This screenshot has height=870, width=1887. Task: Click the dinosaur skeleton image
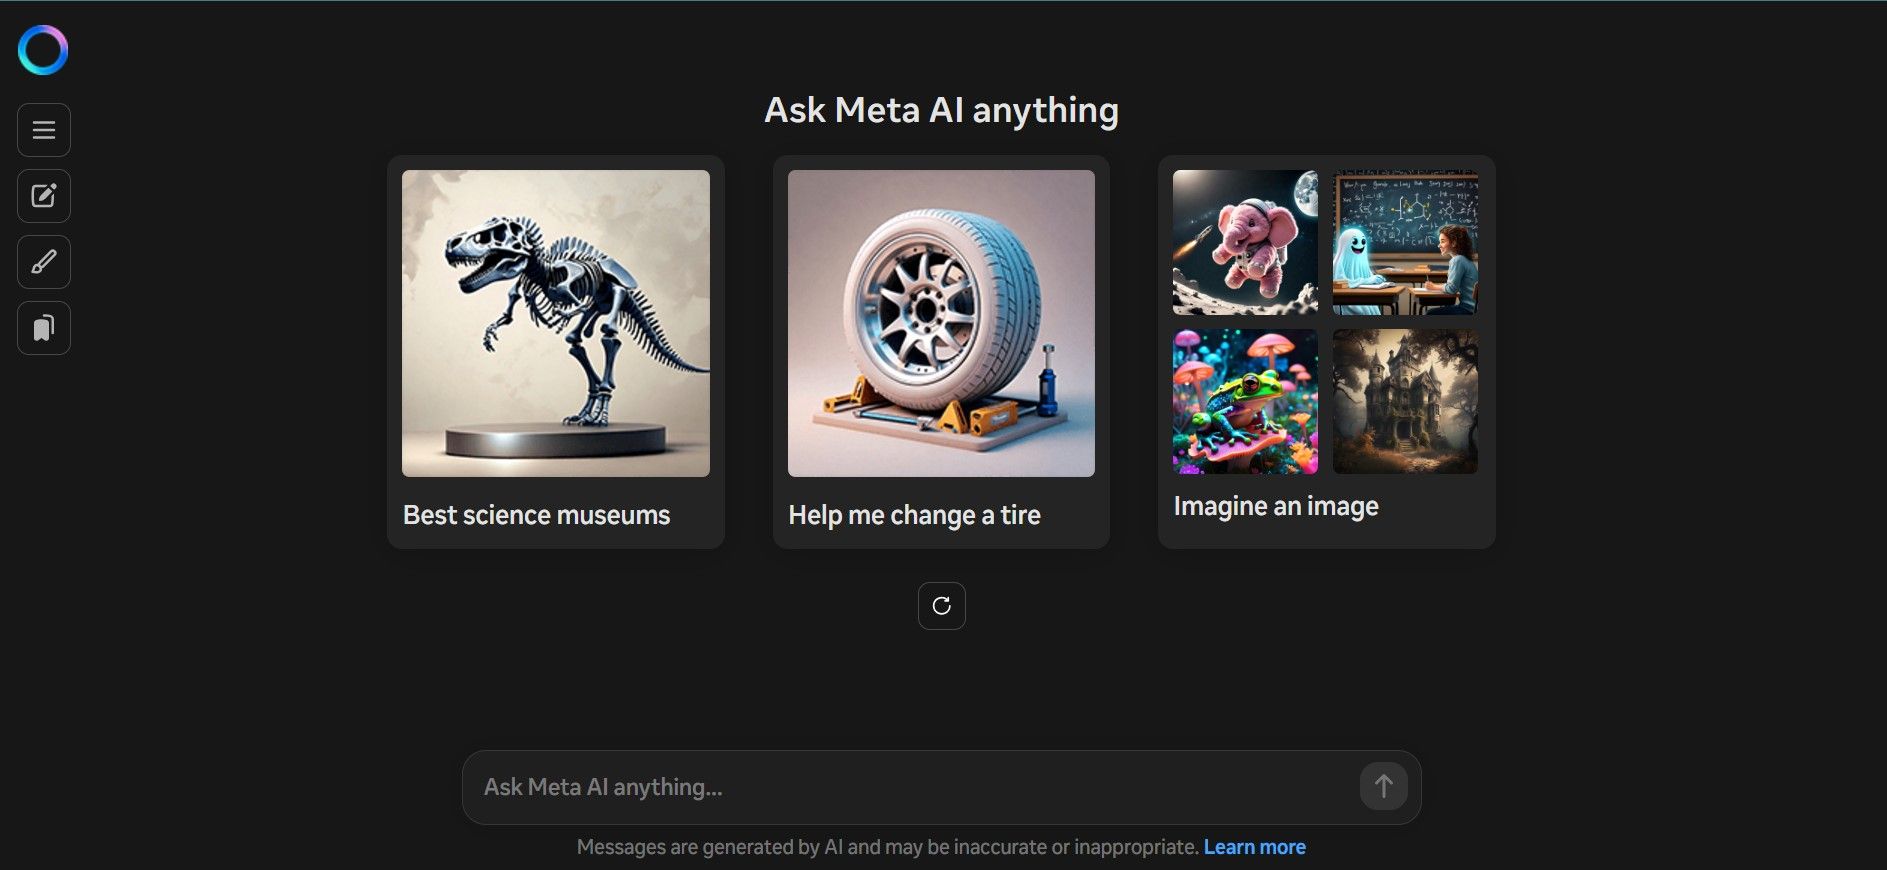pos(555,322)
